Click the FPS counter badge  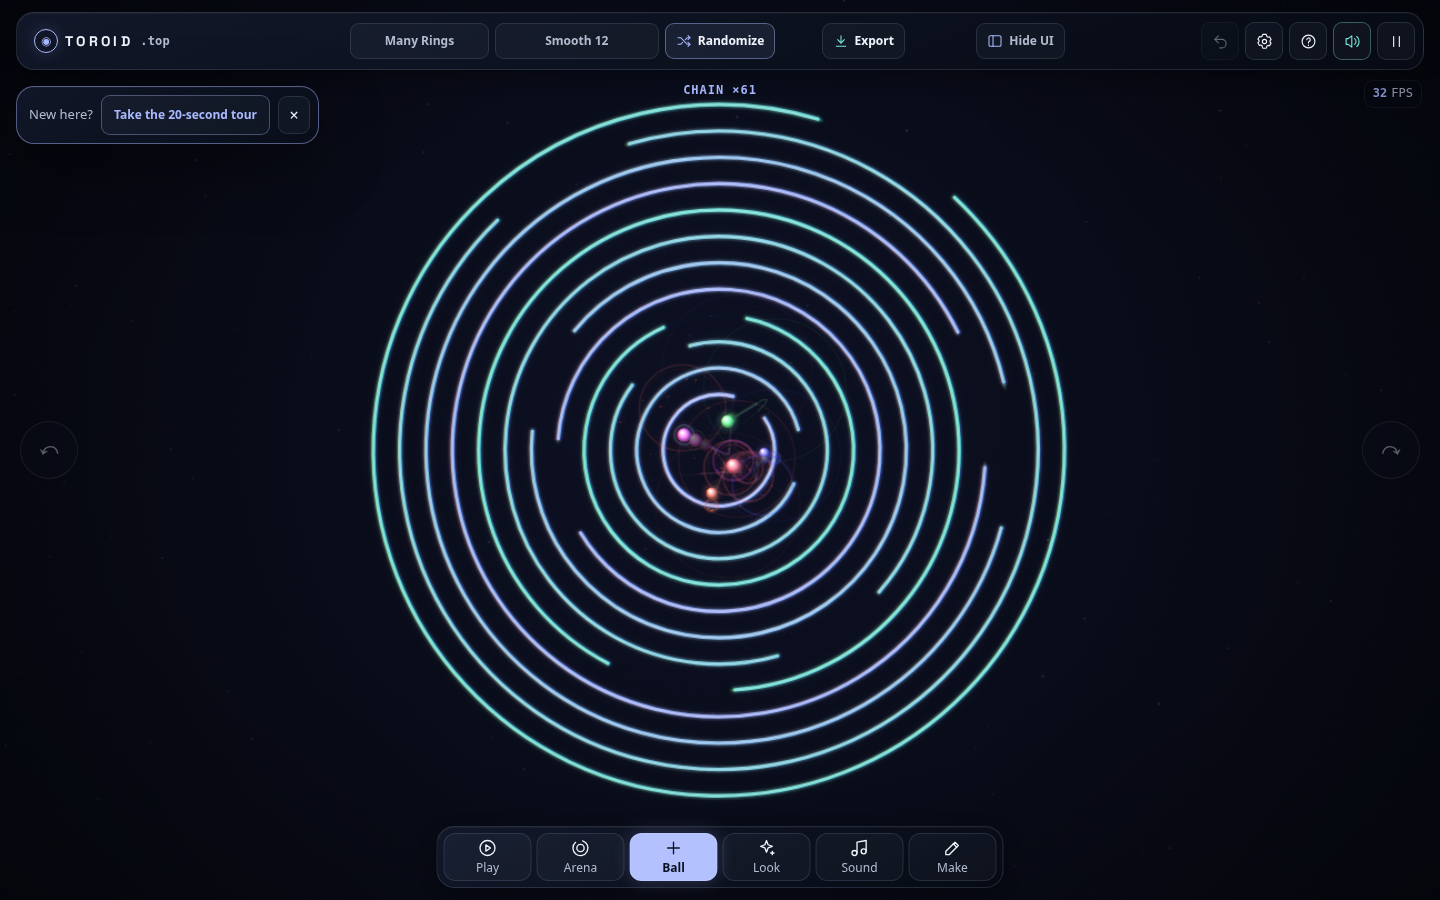coord(1392,93)
